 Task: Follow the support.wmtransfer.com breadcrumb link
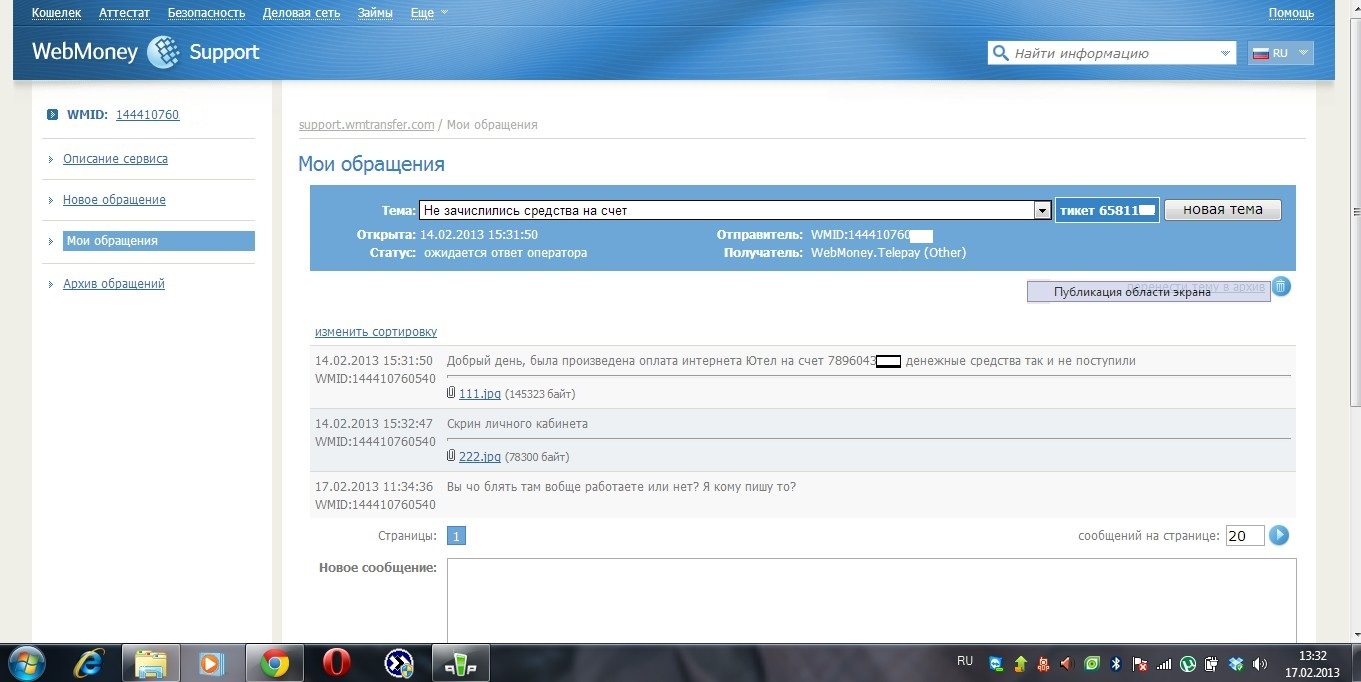(x=367, y=125)
